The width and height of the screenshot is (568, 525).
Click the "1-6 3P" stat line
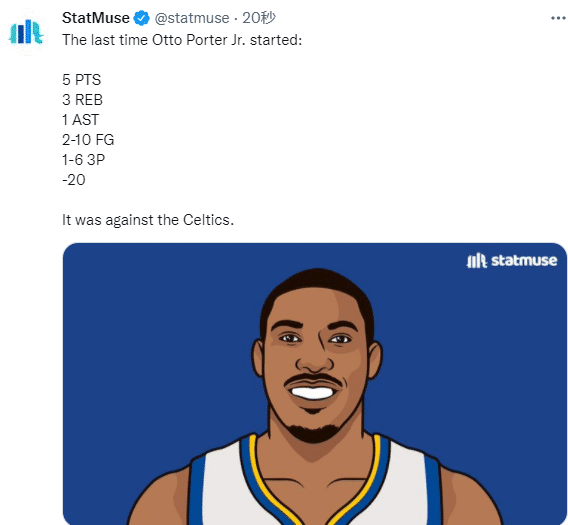coord(84,159)
